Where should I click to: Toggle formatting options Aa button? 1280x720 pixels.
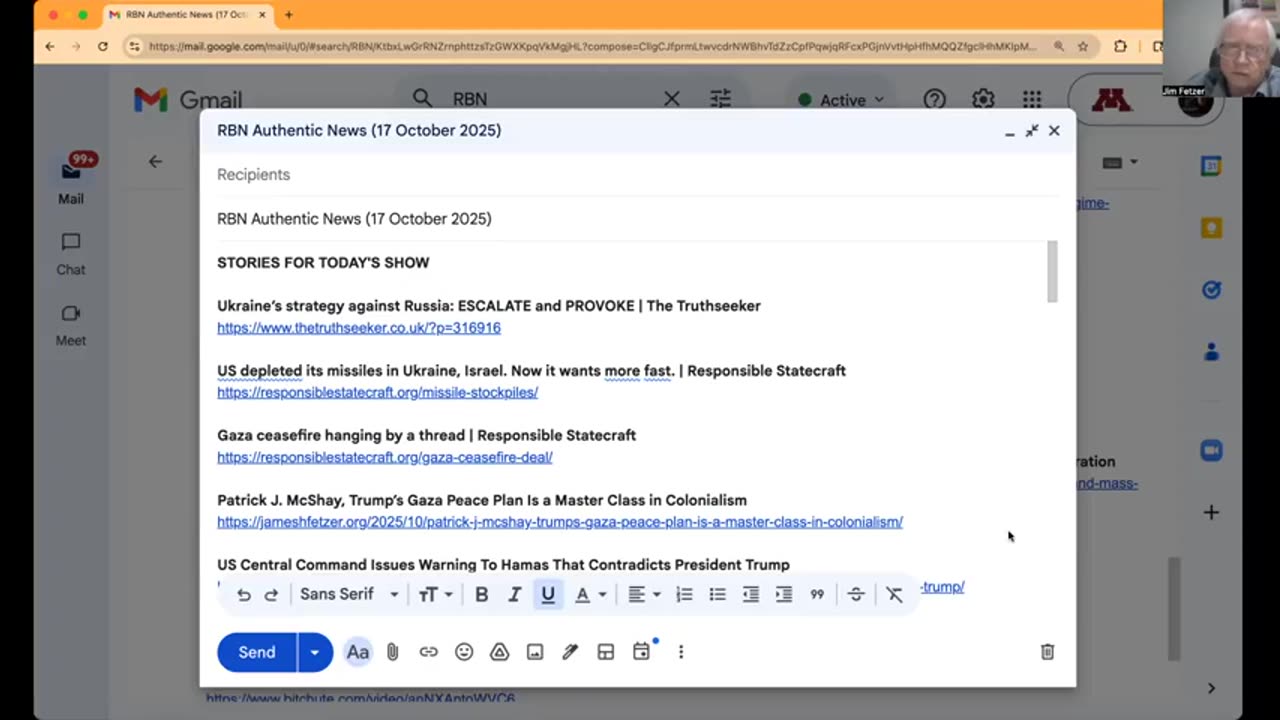(358, 652)
